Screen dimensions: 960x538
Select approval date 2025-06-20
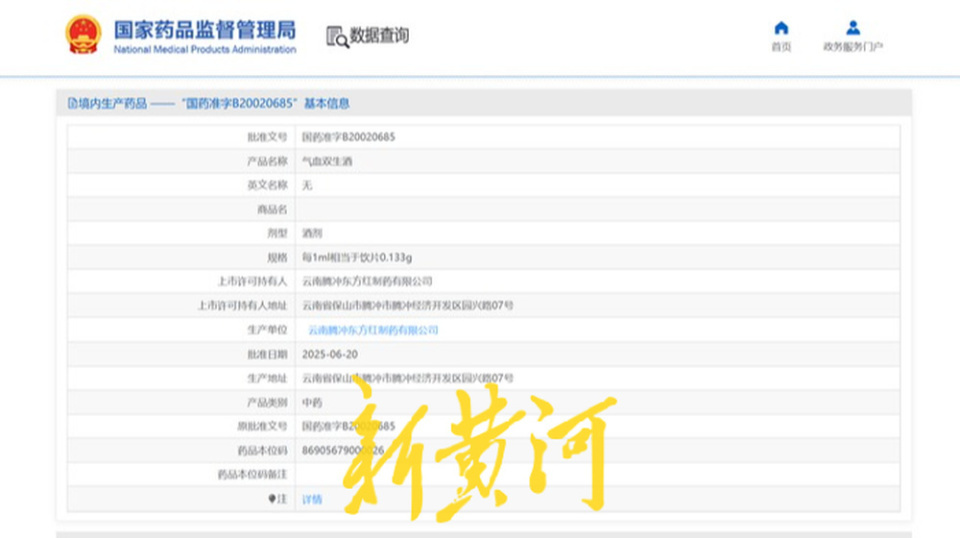(x=330, y=354)
